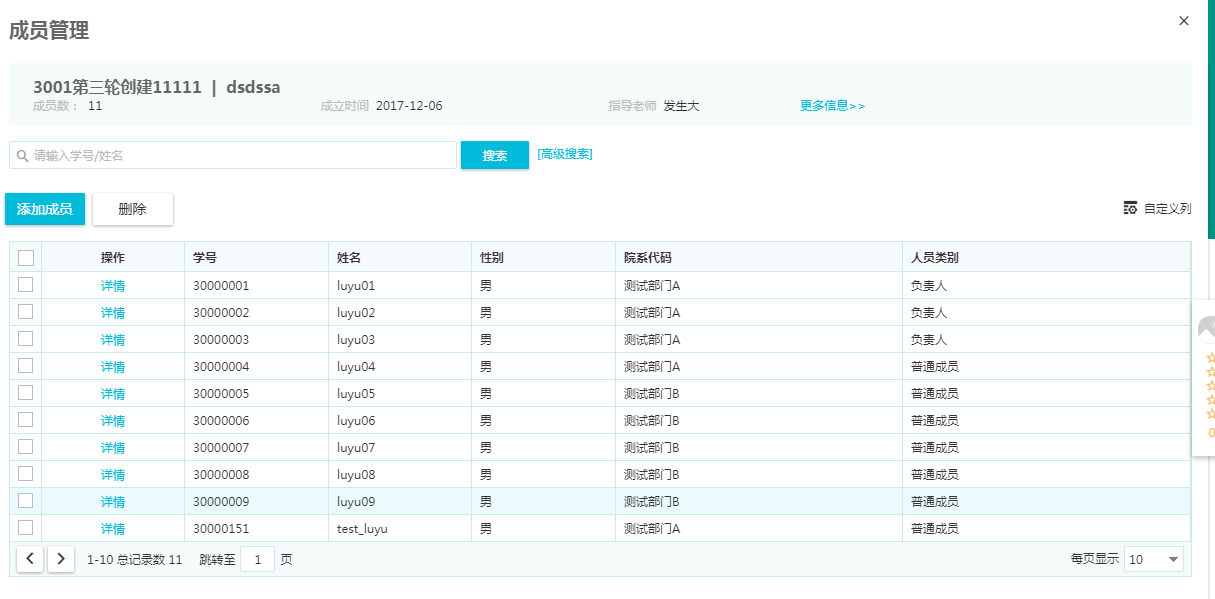1215x599 pixels.
Task: Click 普通成员 in luyu09 row
Action: [935, 502]
